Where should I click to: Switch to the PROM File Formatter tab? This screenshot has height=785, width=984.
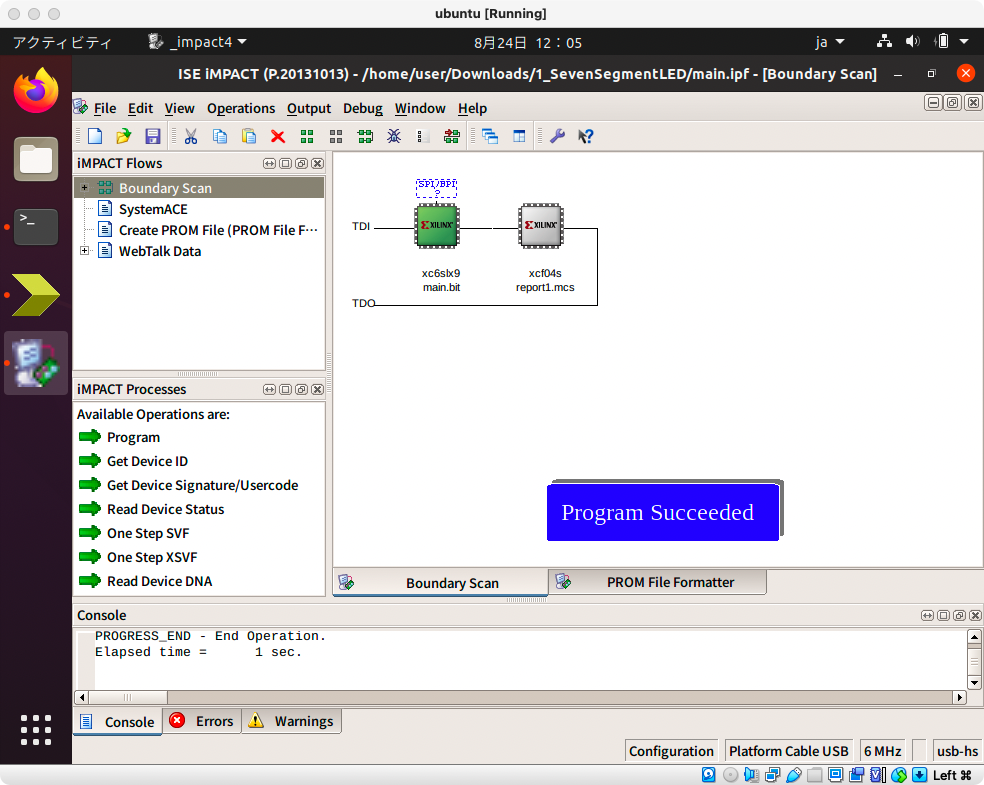pyautogui.click(x=657, y=582)
